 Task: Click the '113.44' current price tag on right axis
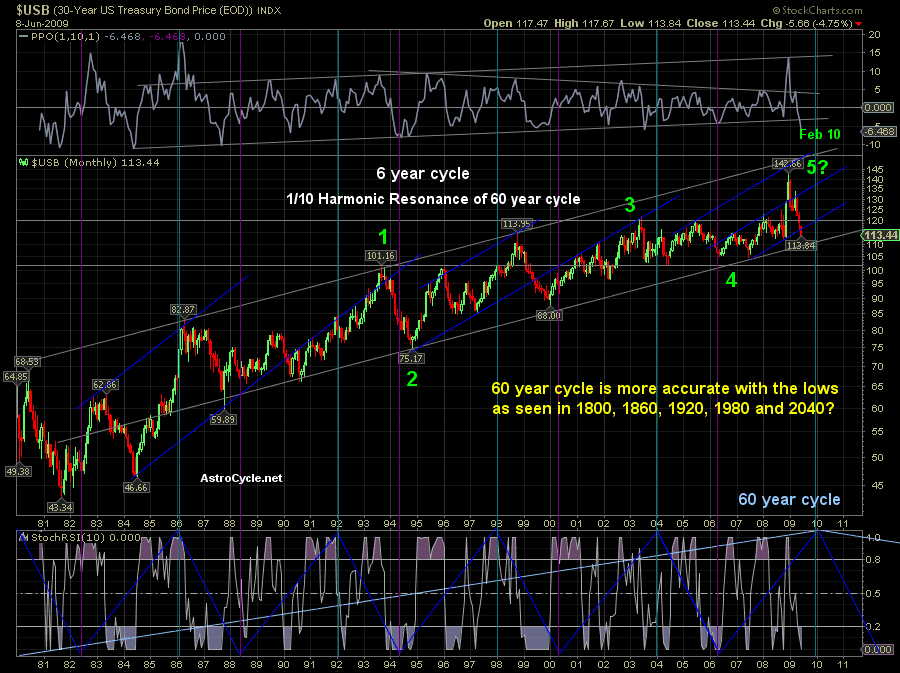[x=880, y=235]
